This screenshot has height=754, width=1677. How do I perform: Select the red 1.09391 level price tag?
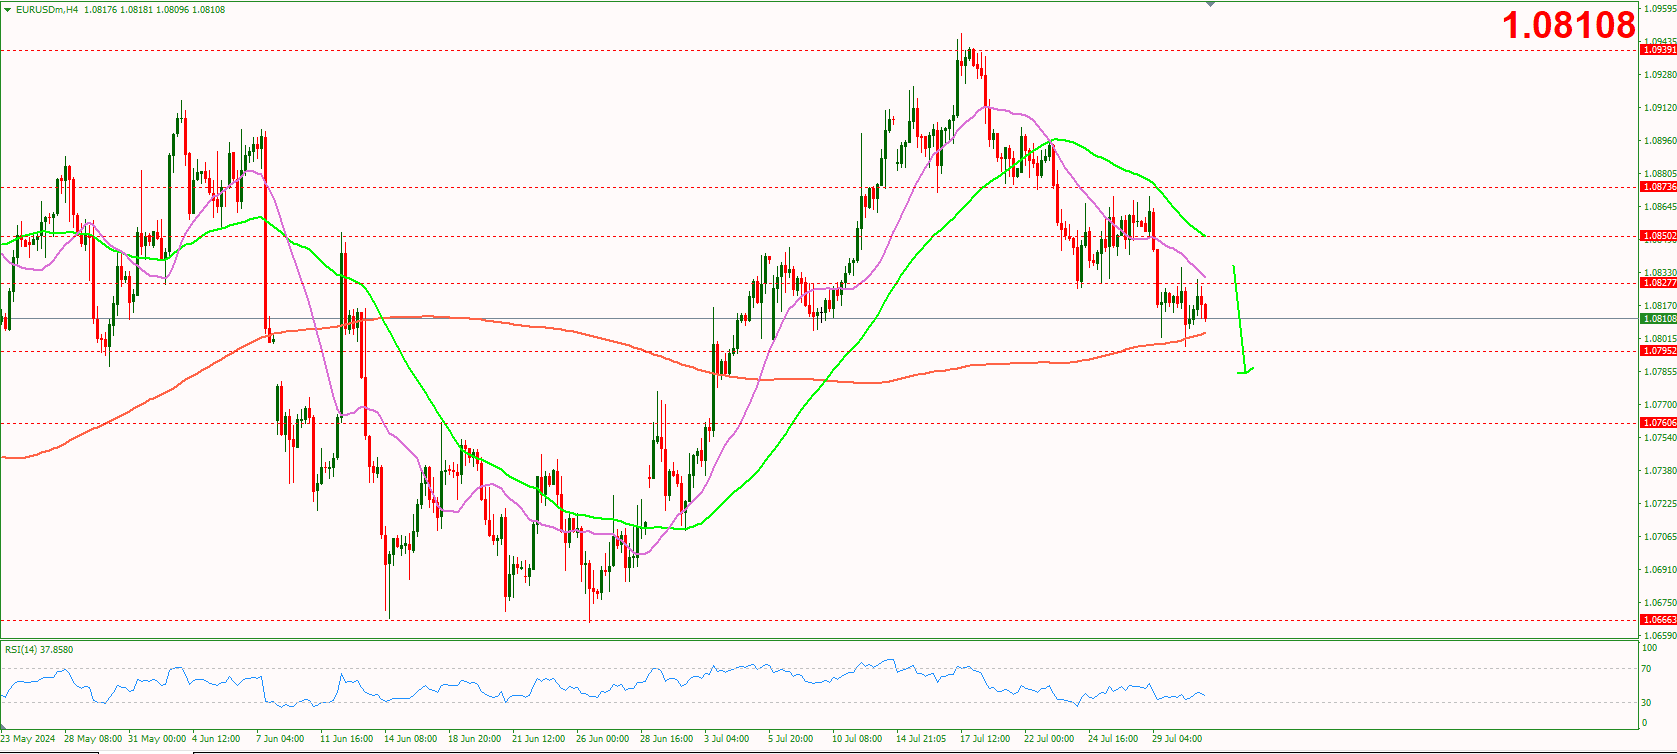click(x=1659, y=49)
